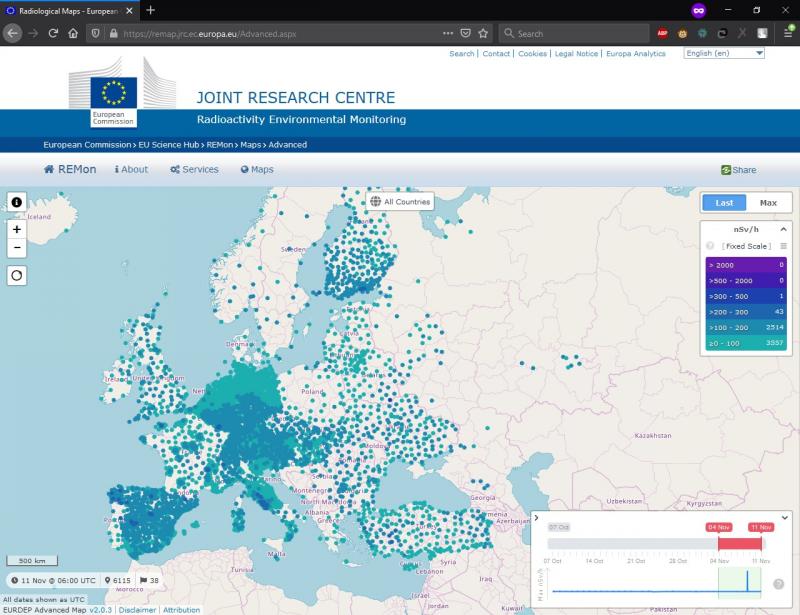Click the circle selection tool on map

(x=17, y=276)
